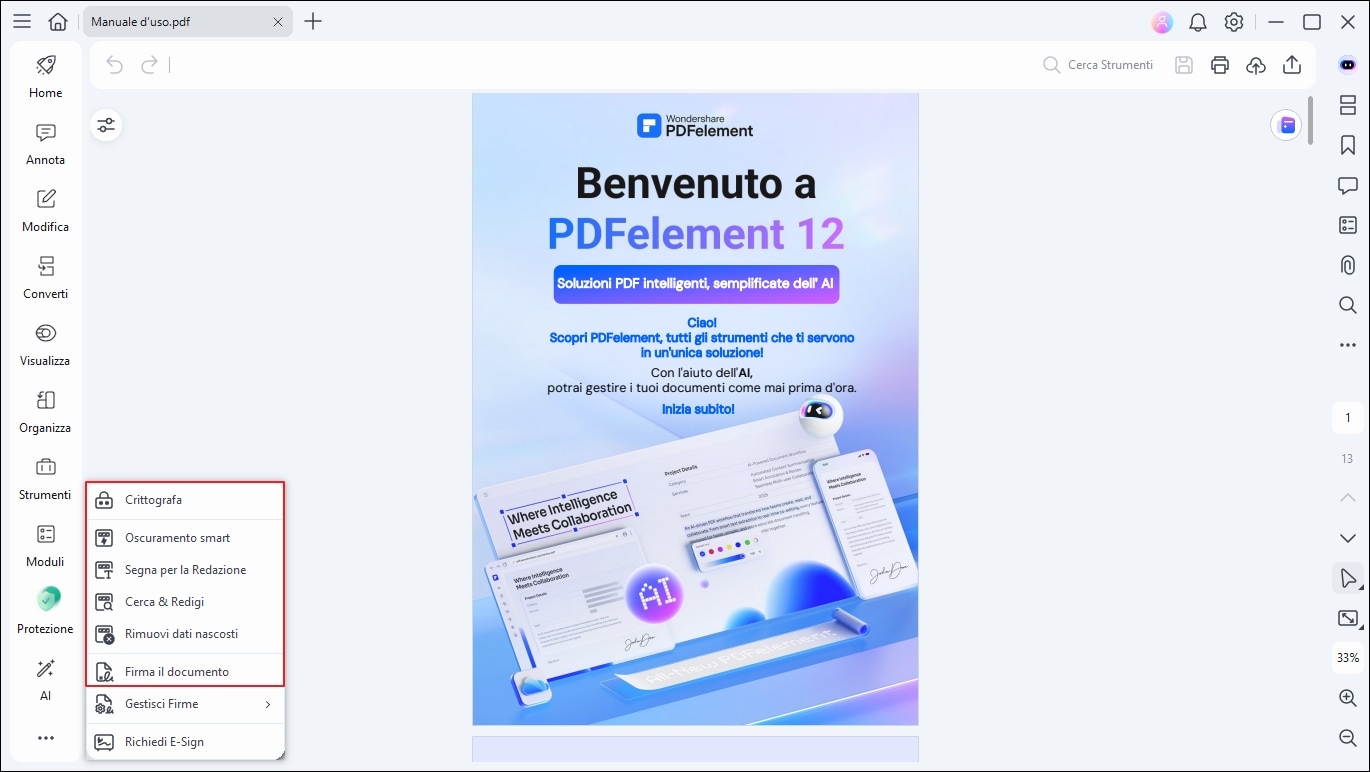Select the Modifica editing tool

coord(44,212)
